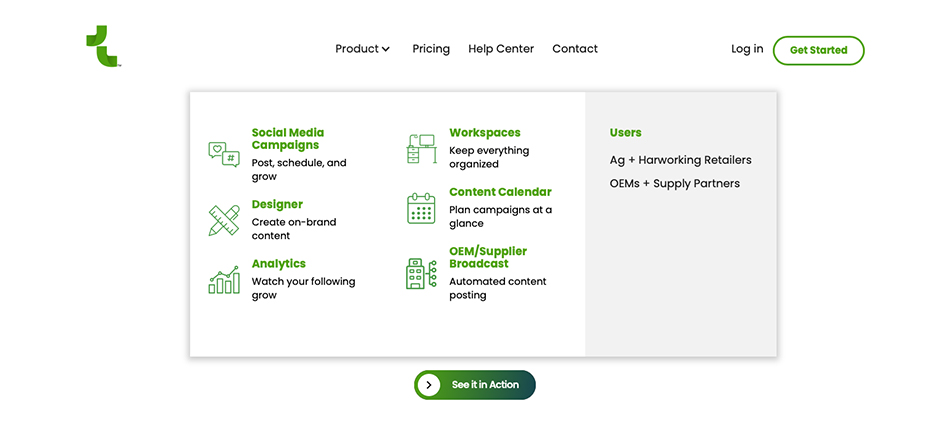Image resolution: width=950 pixels, height=427 pixels.
Task: Collapse the Product dropdown menu
Action: [357, 49]
